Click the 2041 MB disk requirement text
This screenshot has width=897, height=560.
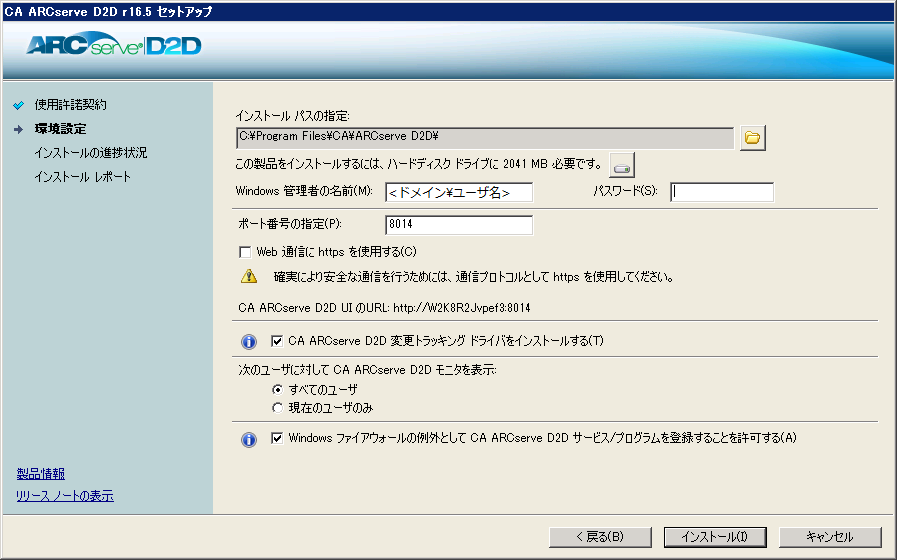pyautogui.click(x=419, y=164)
